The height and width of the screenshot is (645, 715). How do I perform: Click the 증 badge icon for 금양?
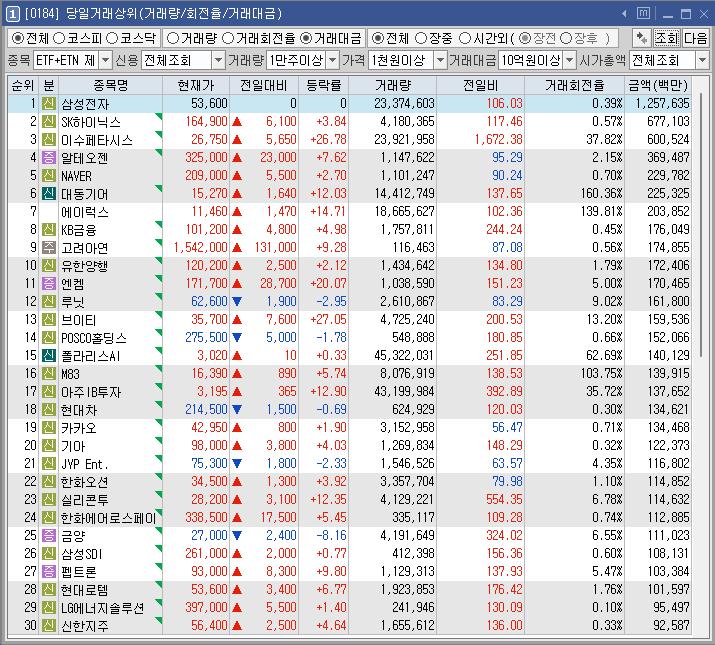tap(49, 536)
